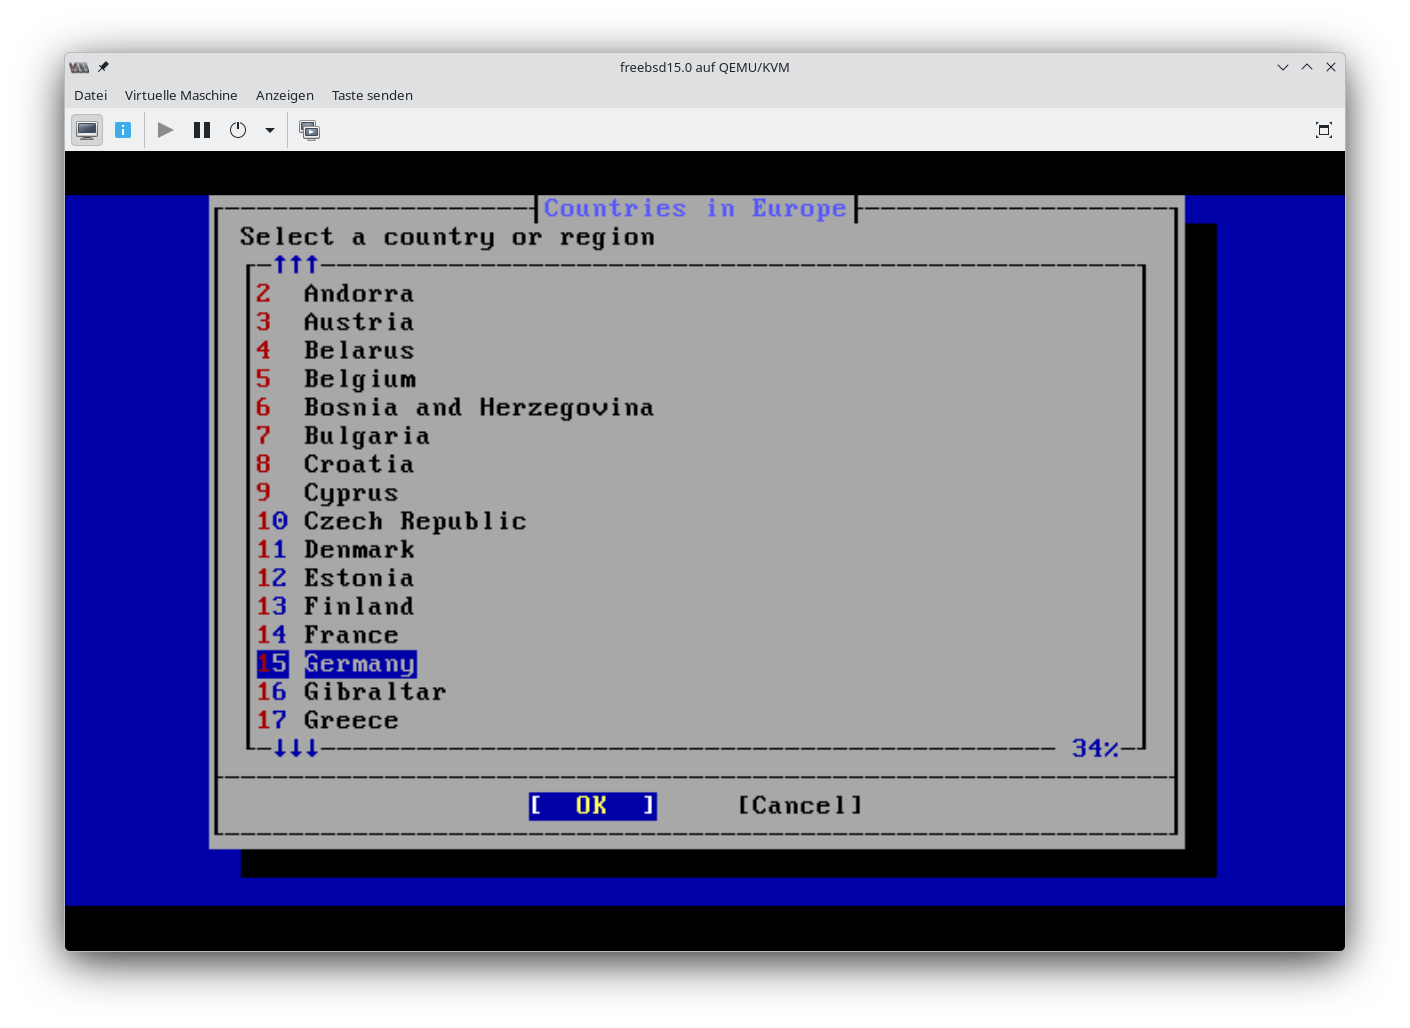Show virtual hardware details info icon
Viewport: 1410px width, 1028px height.
coord(123,130)
